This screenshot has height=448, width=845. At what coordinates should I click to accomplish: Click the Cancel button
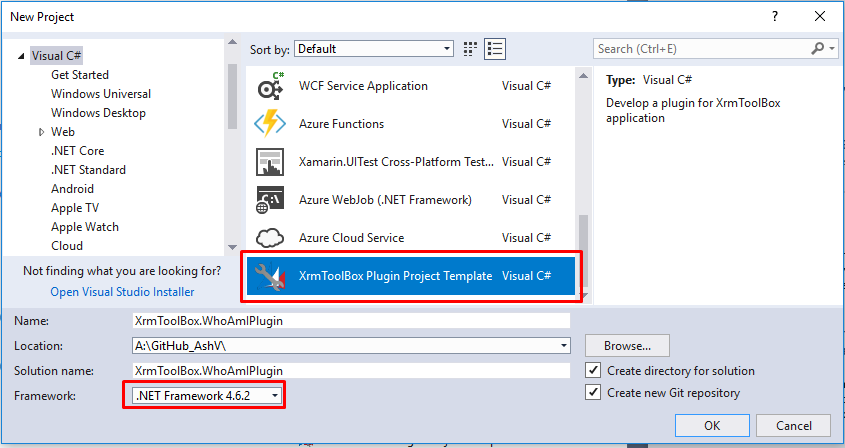point(793,425)
